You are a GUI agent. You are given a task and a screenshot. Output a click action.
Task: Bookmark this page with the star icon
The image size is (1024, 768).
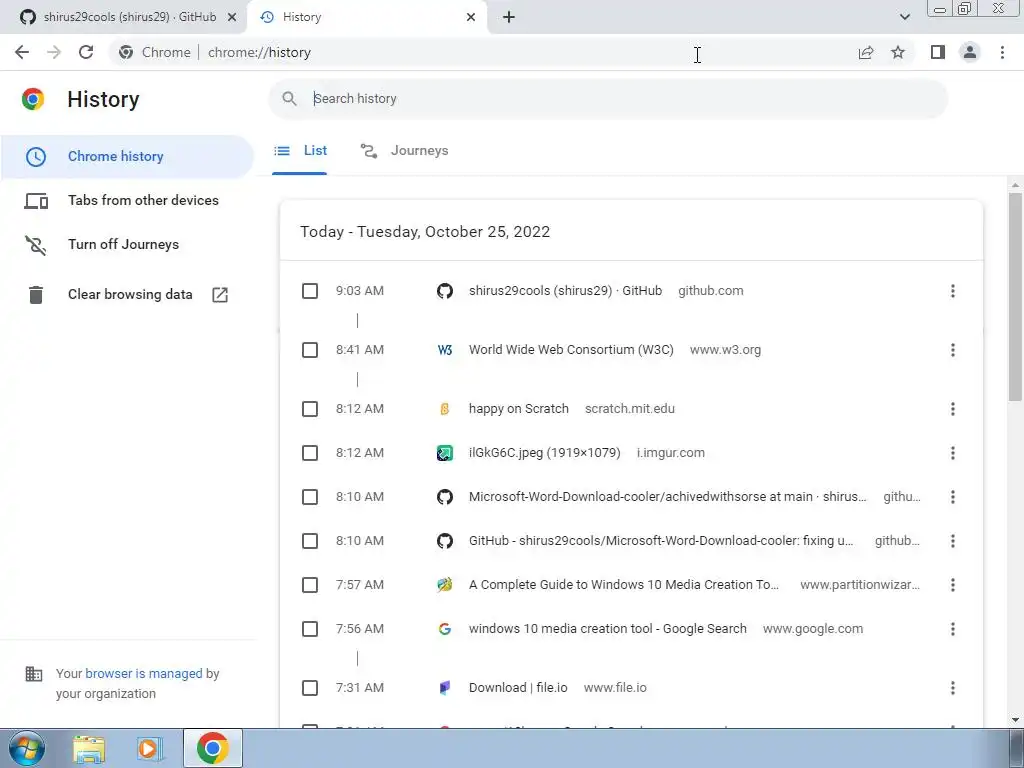pos(898,52)
